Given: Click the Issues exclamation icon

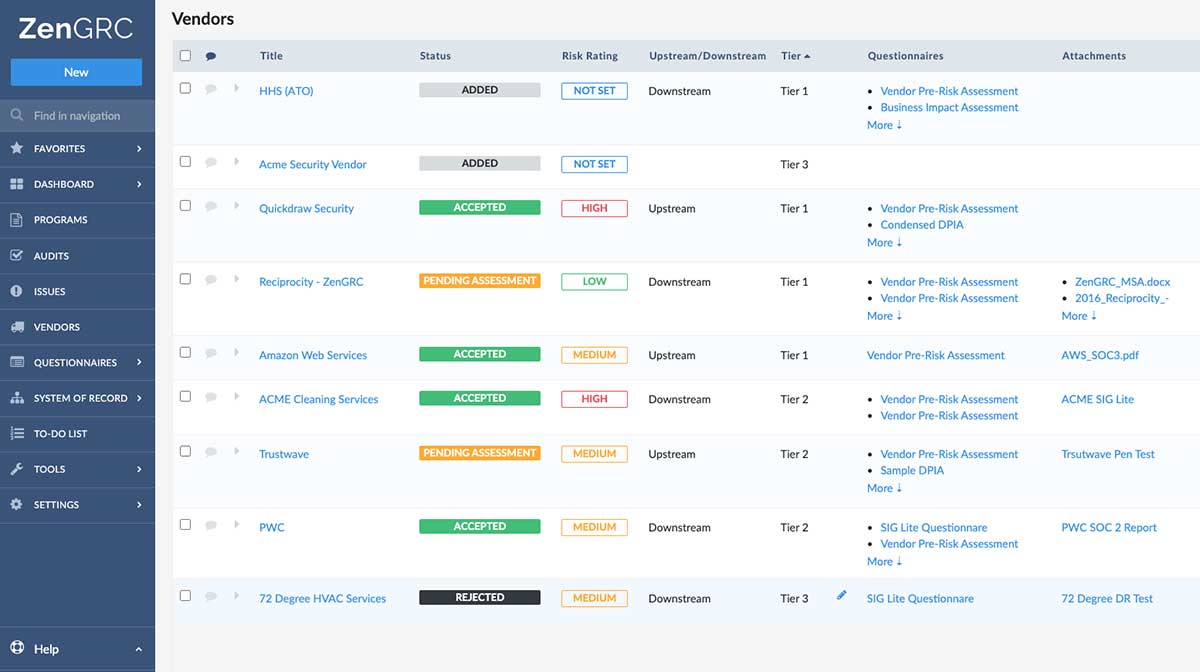Looking at the screenshot, I should [x=16, y=291].
